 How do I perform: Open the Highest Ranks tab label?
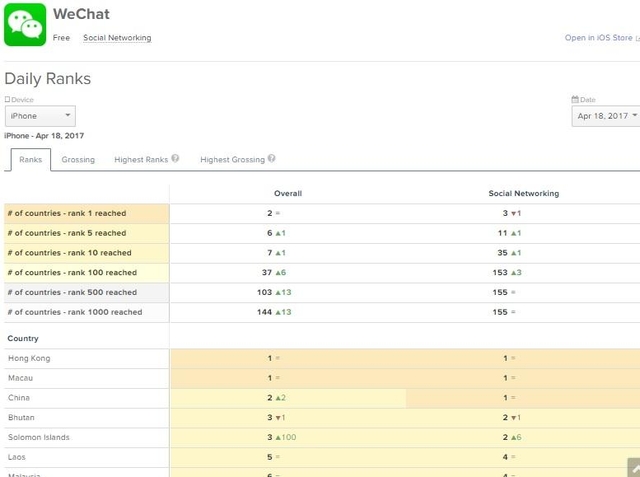point(141,160)
